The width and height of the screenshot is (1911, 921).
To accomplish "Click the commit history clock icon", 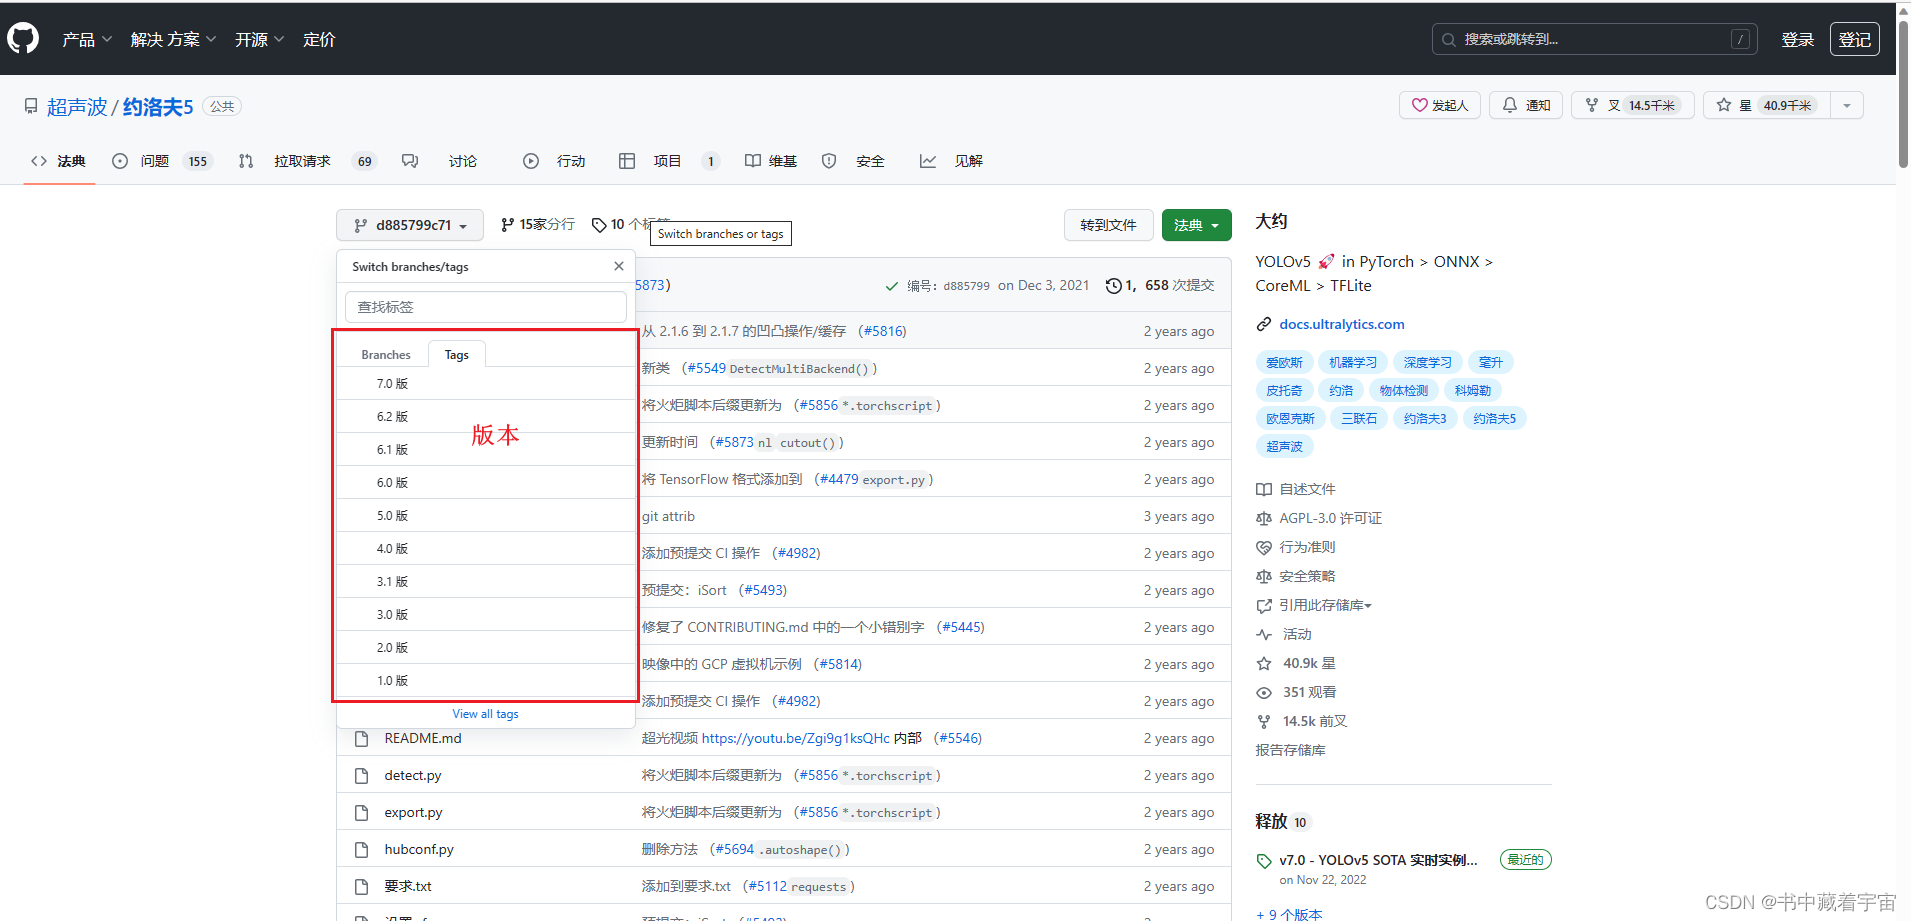I will (1114, 286).
